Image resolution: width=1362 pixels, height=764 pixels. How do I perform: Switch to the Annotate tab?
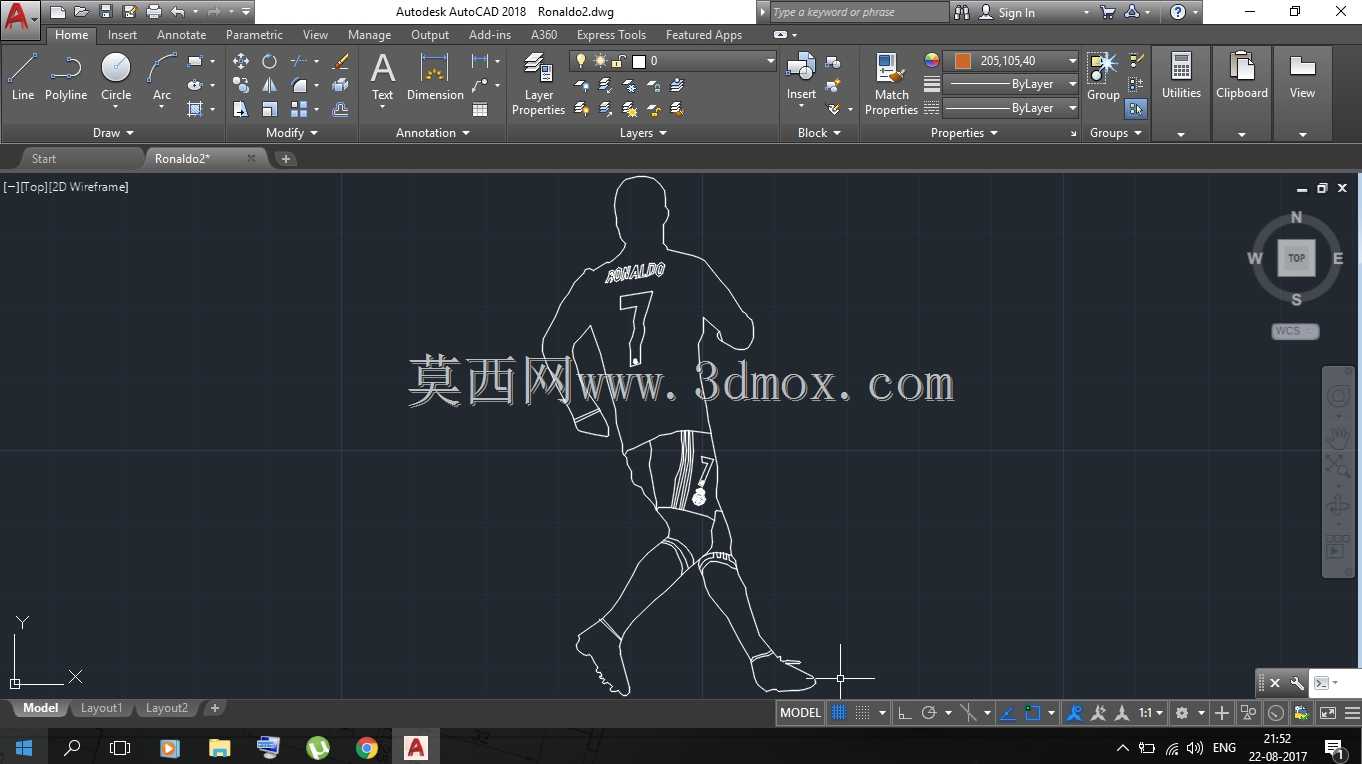181,35
